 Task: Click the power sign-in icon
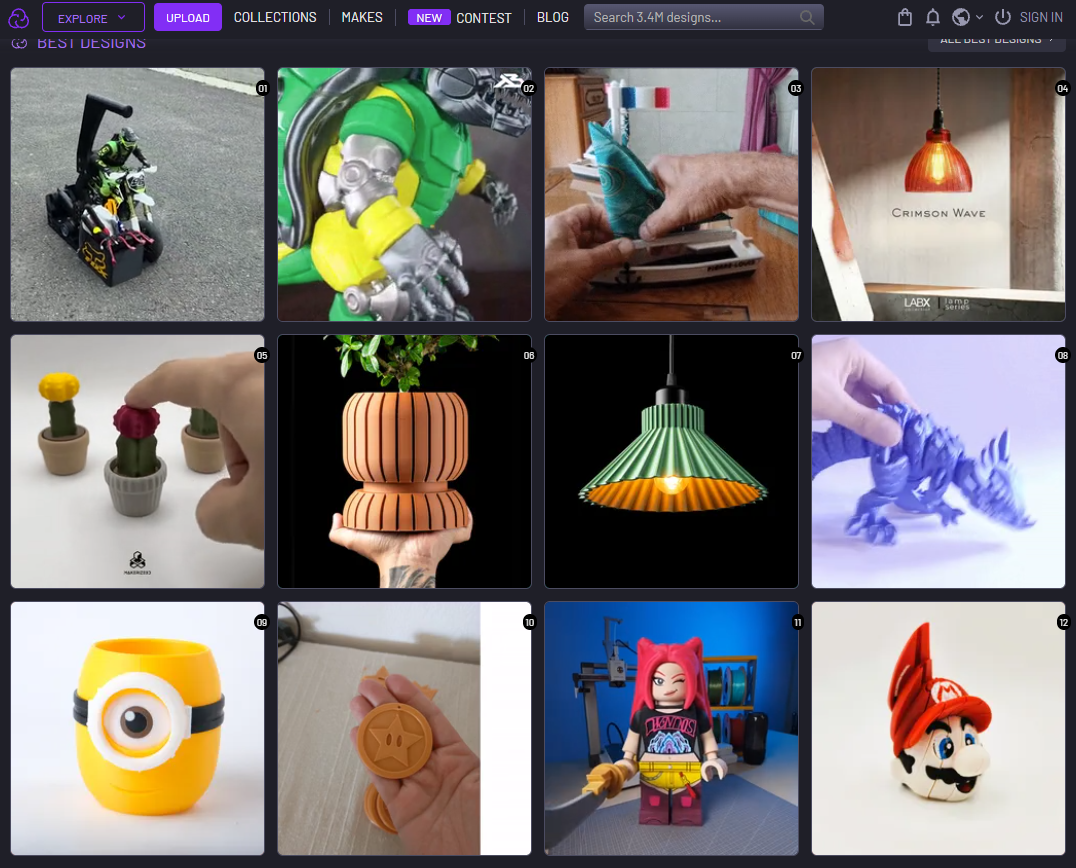click(x=1003, y=17)
